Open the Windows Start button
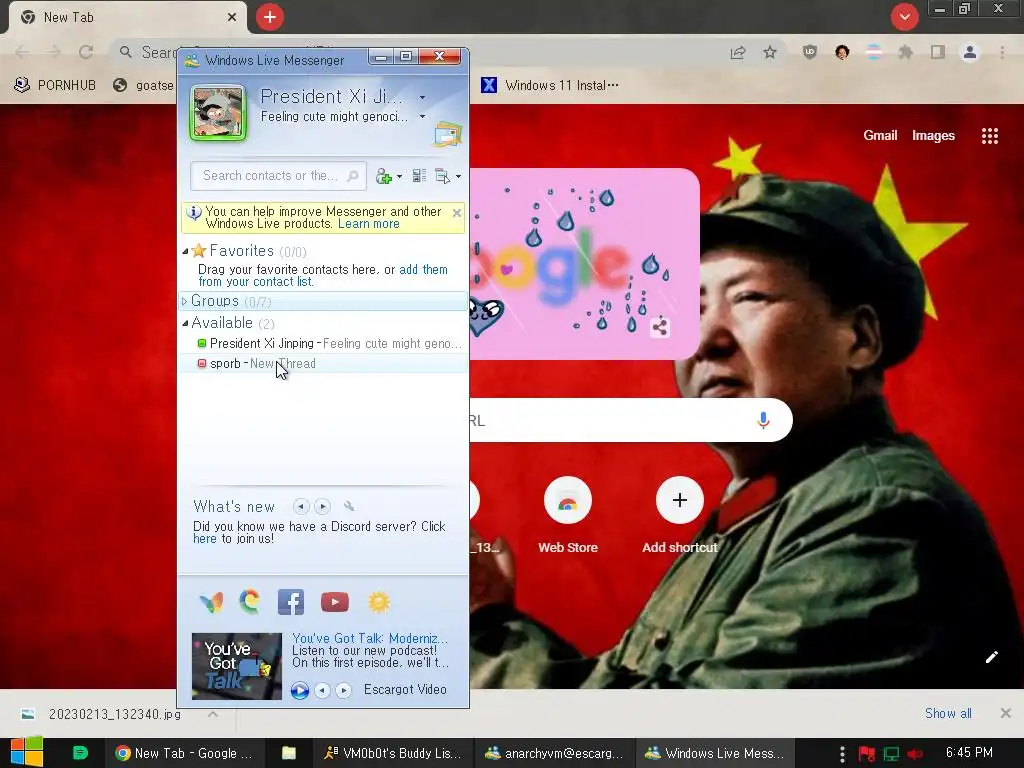The width and height of the screenshot is (1024, 768). point(27,752)
